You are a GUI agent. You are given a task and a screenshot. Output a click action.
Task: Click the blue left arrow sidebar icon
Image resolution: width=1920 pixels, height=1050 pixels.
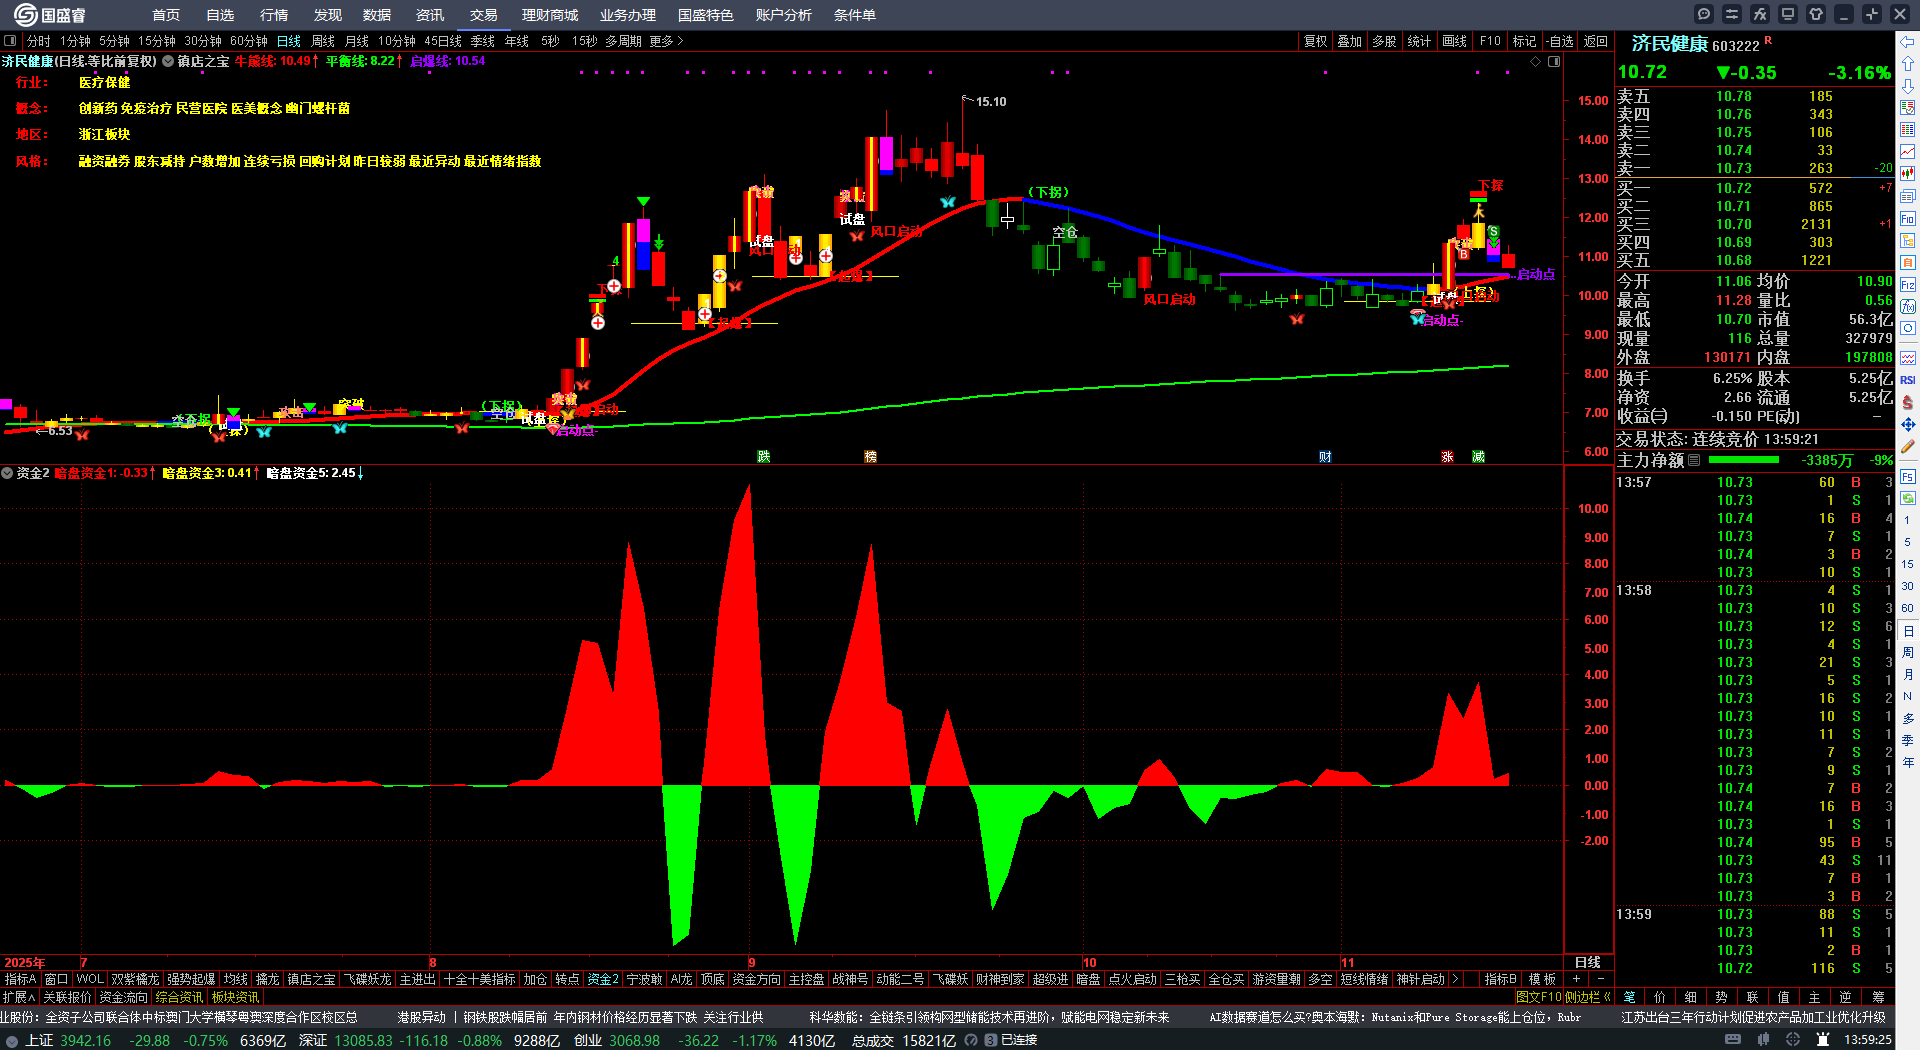point(1908,42)
